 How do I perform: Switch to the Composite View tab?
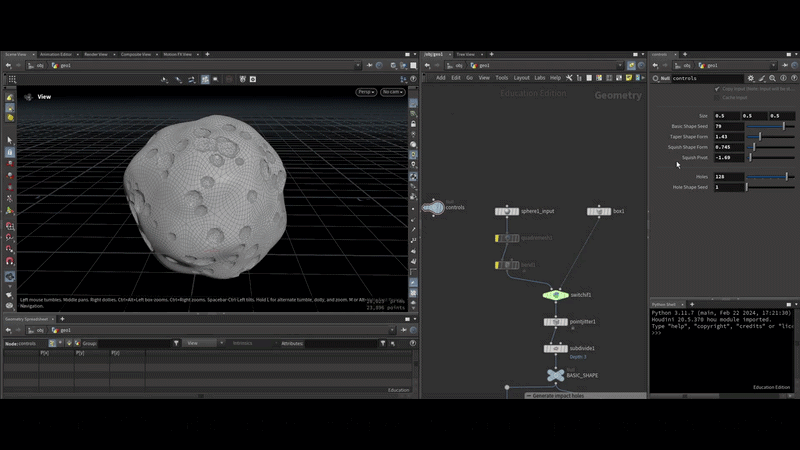coord(136,54)
